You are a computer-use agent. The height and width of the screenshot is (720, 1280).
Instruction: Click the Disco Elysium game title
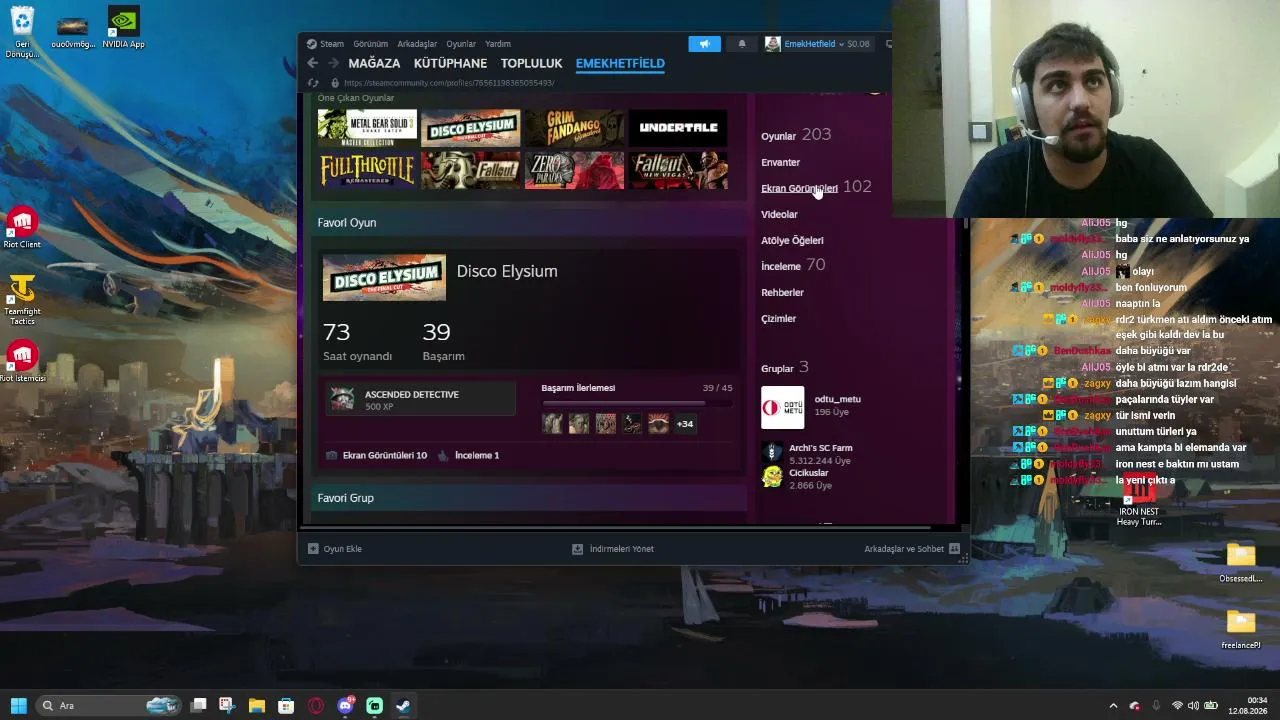point(507,271)
